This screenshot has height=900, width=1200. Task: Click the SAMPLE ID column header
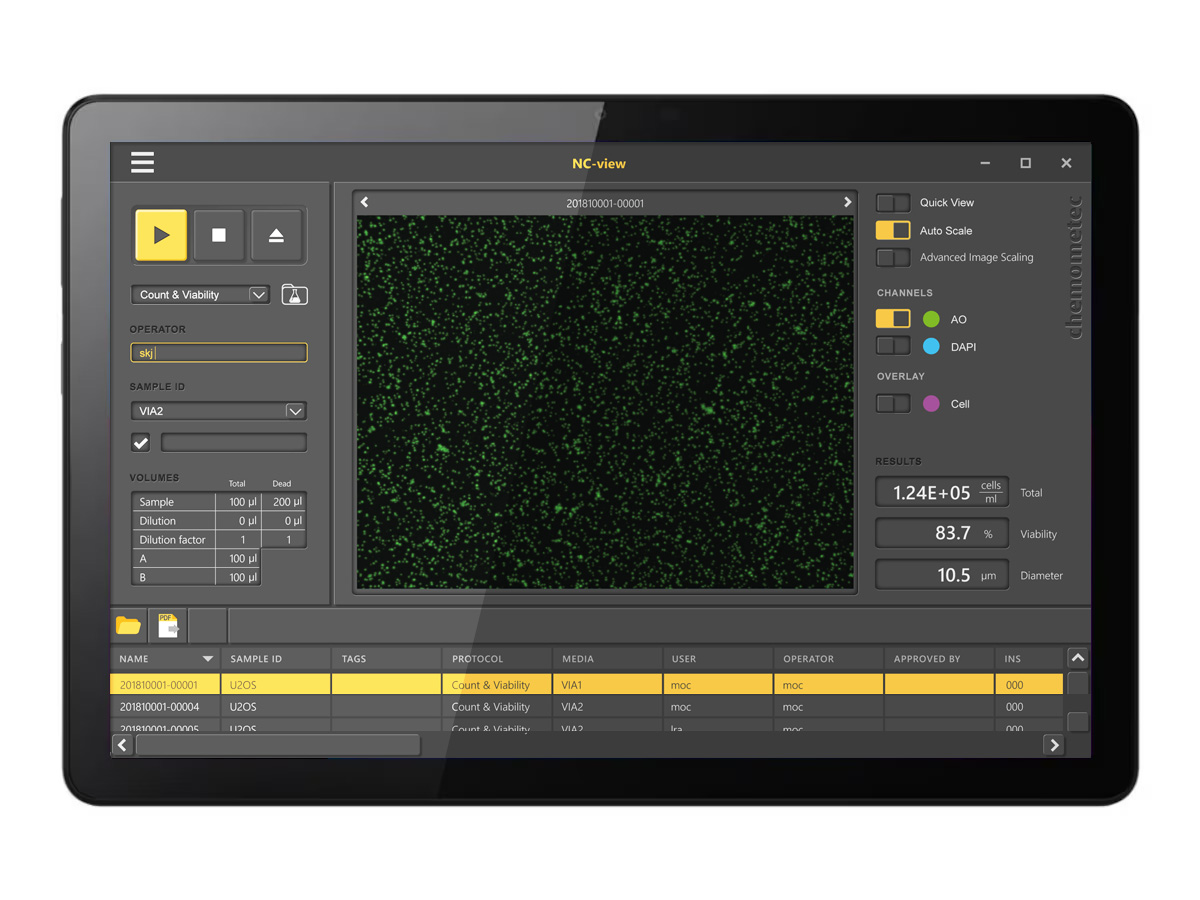coord(276,659)
